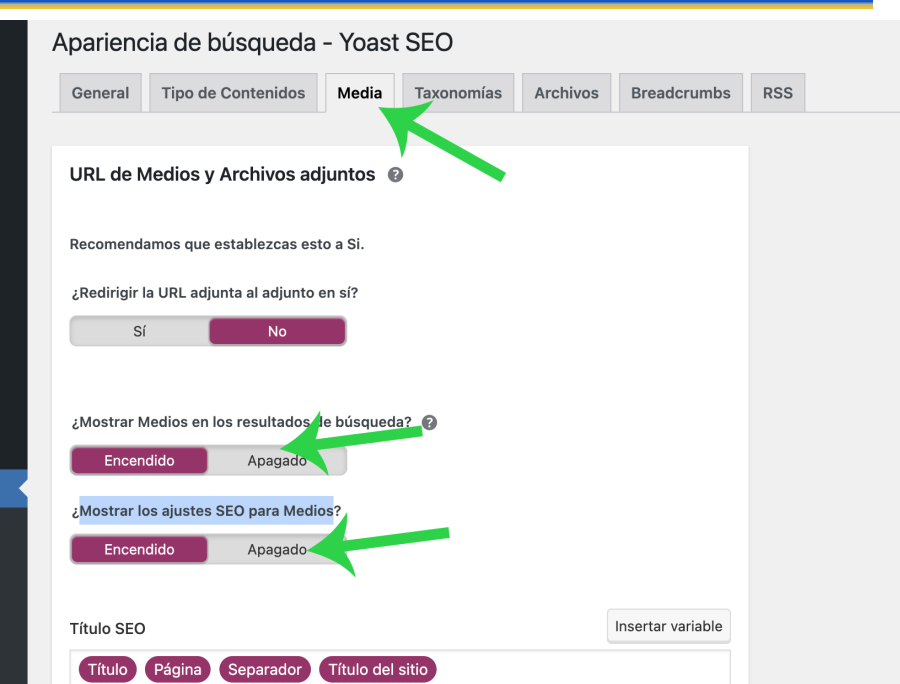Choose No for redirecting attachment URL
Viewport: 900px width, 684px height.
pos(277,332)
